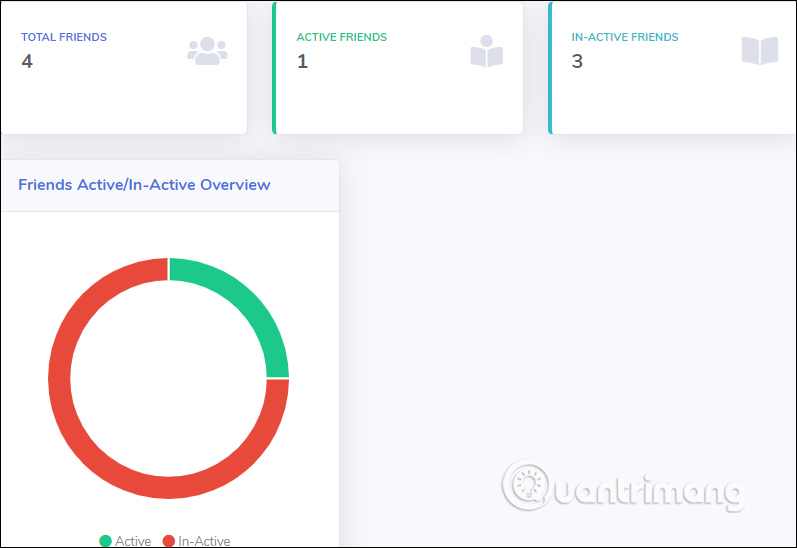797x548 pixels.
Task: Select the green Active segment of the donut
Action: [x=246, y=300]
